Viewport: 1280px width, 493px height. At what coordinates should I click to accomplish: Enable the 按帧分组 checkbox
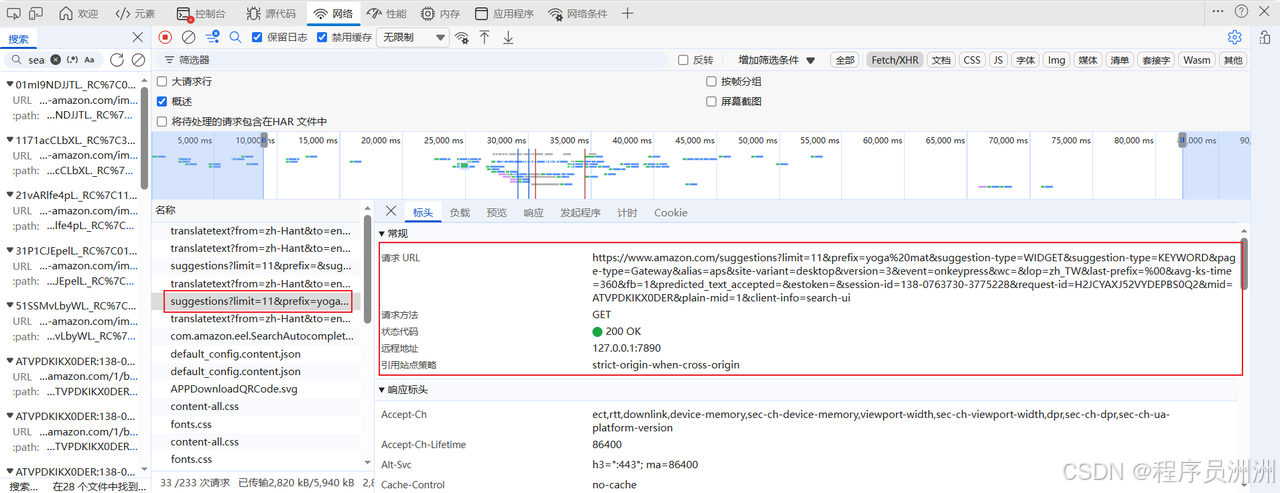(712, 82)
